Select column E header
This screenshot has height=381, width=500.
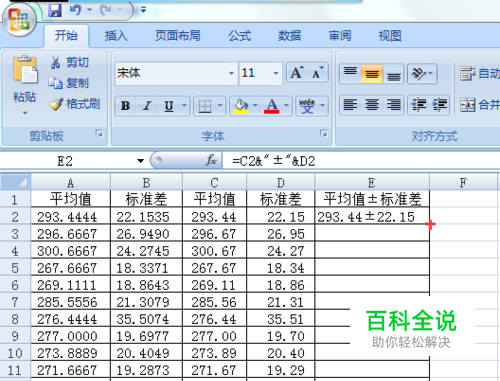[x=372, y=183]
